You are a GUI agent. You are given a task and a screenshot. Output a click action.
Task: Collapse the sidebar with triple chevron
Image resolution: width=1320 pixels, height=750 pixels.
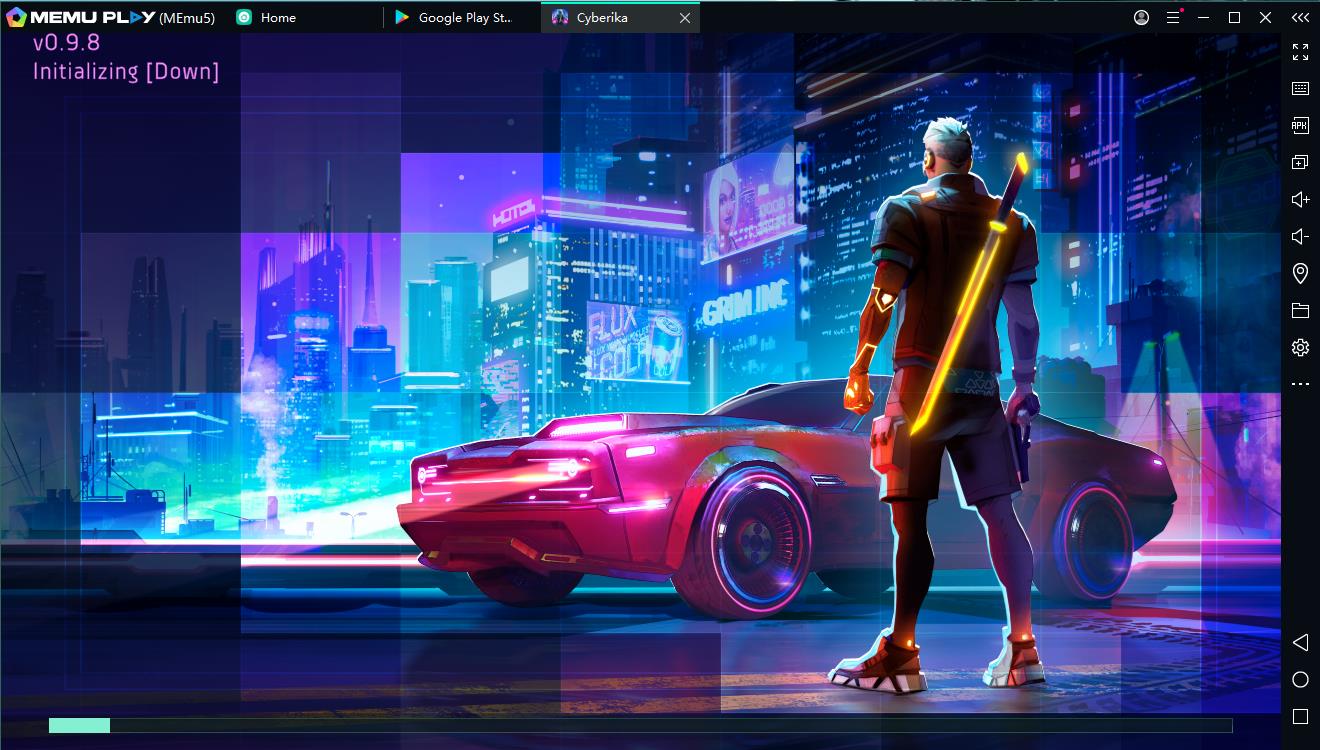tap(1299, 17)
